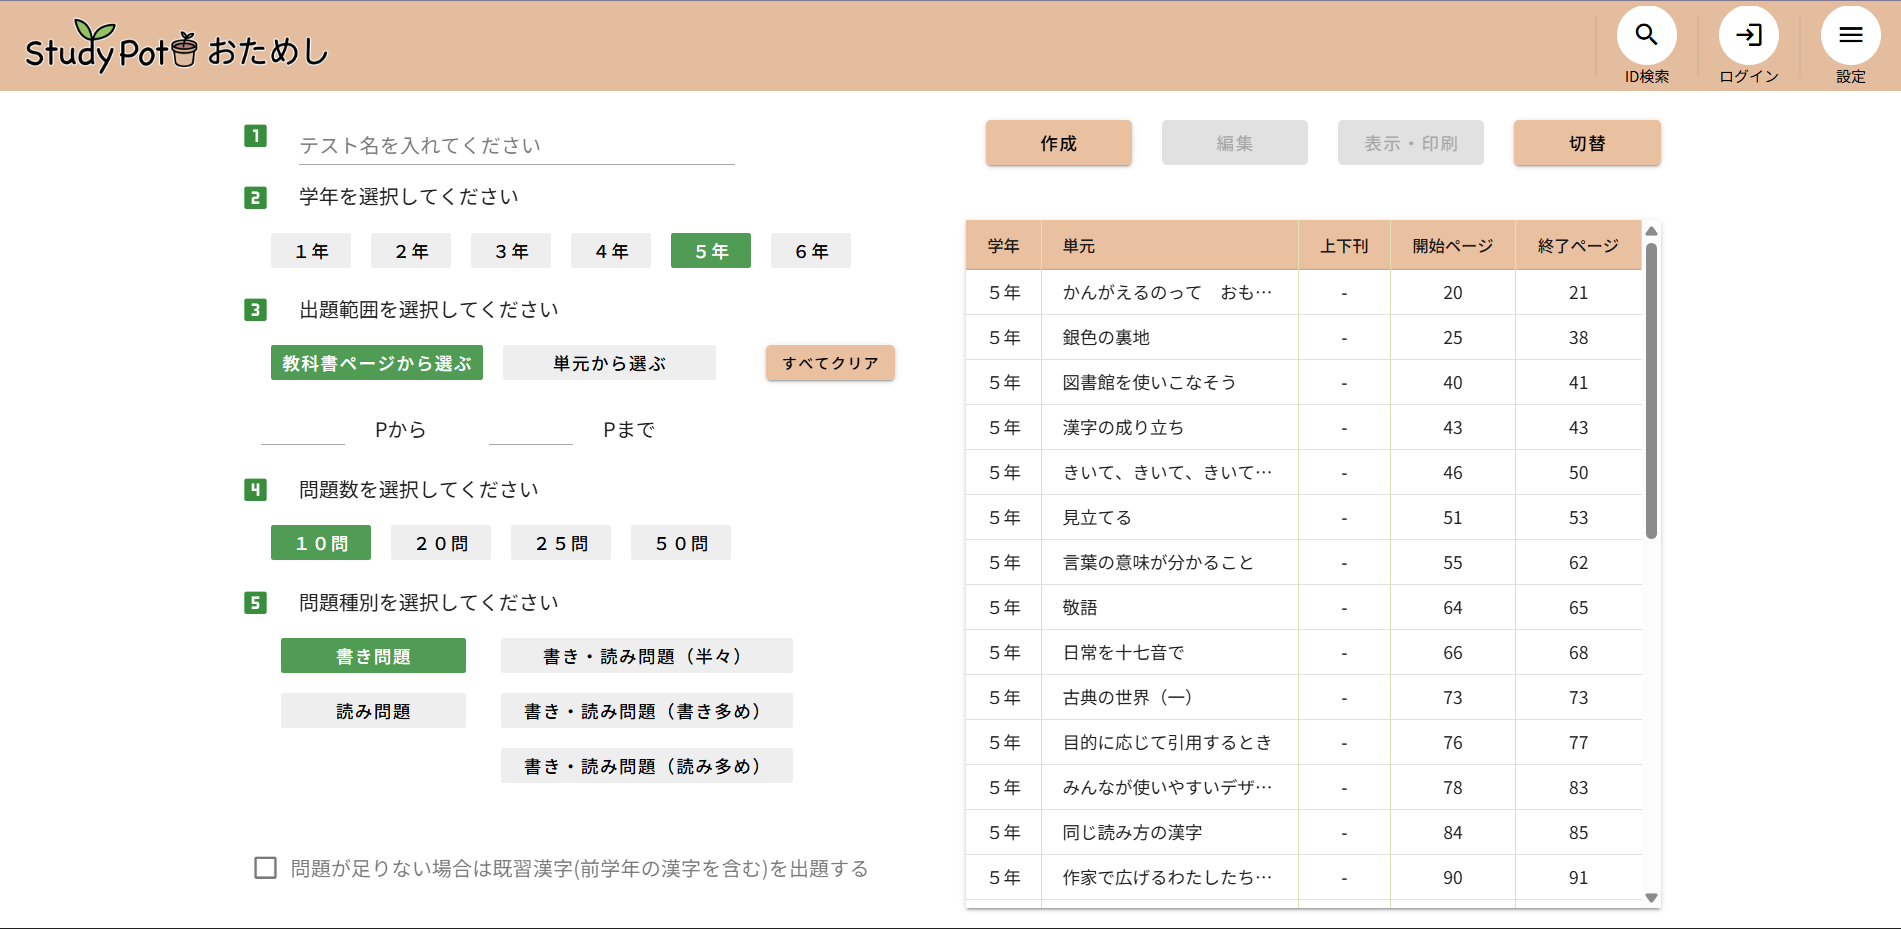Open the 設定 hamburger menu icon
The image size is (1901, 929).
point(1850,36)
